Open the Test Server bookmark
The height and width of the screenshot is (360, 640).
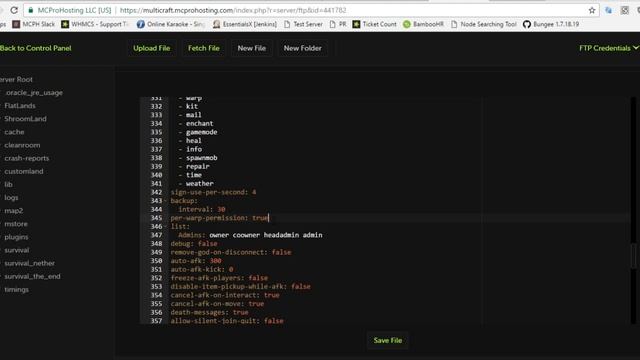303,24
